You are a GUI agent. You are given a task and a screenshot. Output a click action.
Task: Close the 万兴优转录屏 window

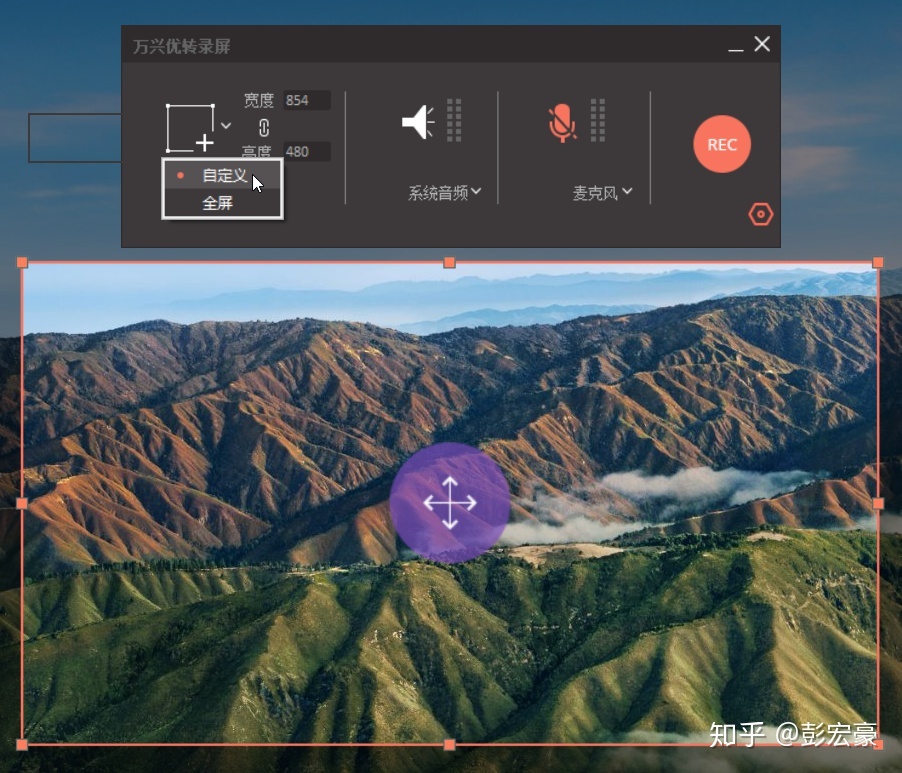pos(762,44)
